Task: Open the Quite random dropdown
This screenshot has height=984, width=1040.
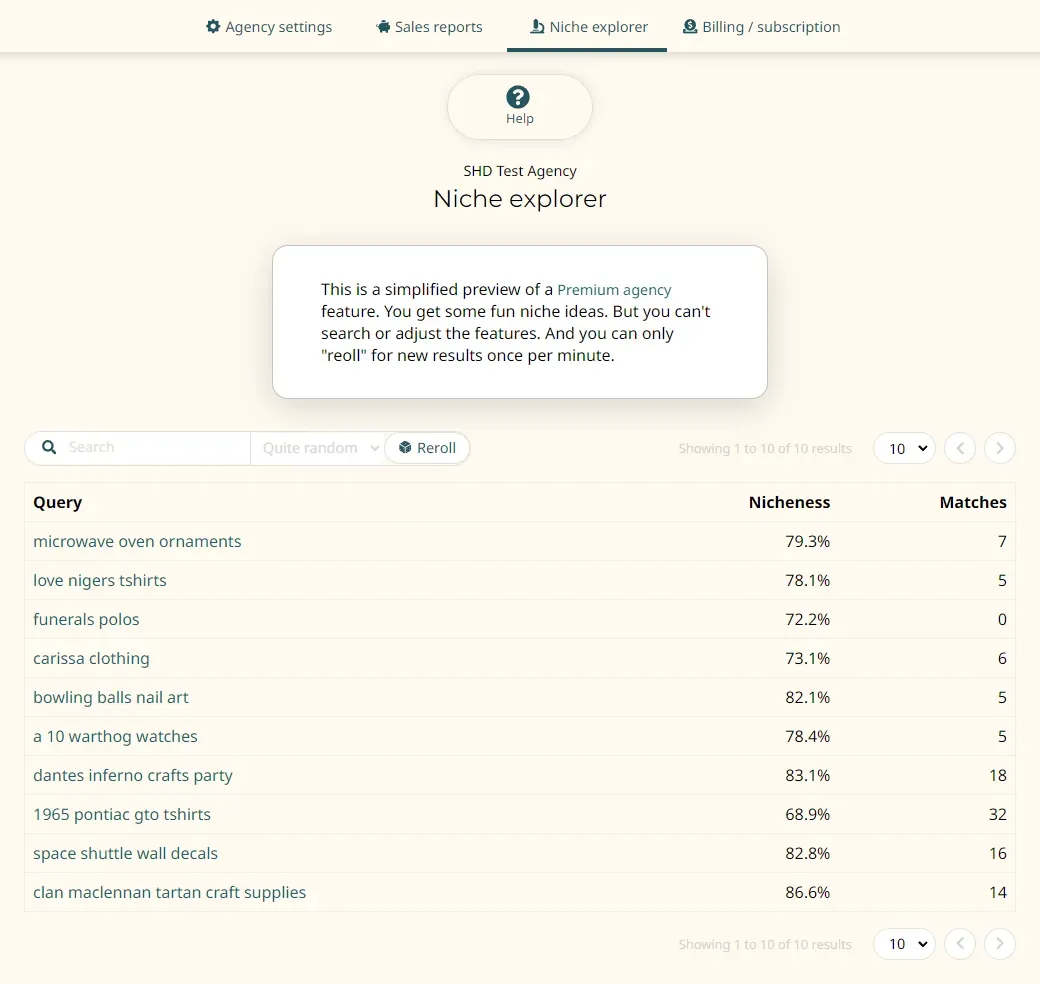Action: [318, 448]
